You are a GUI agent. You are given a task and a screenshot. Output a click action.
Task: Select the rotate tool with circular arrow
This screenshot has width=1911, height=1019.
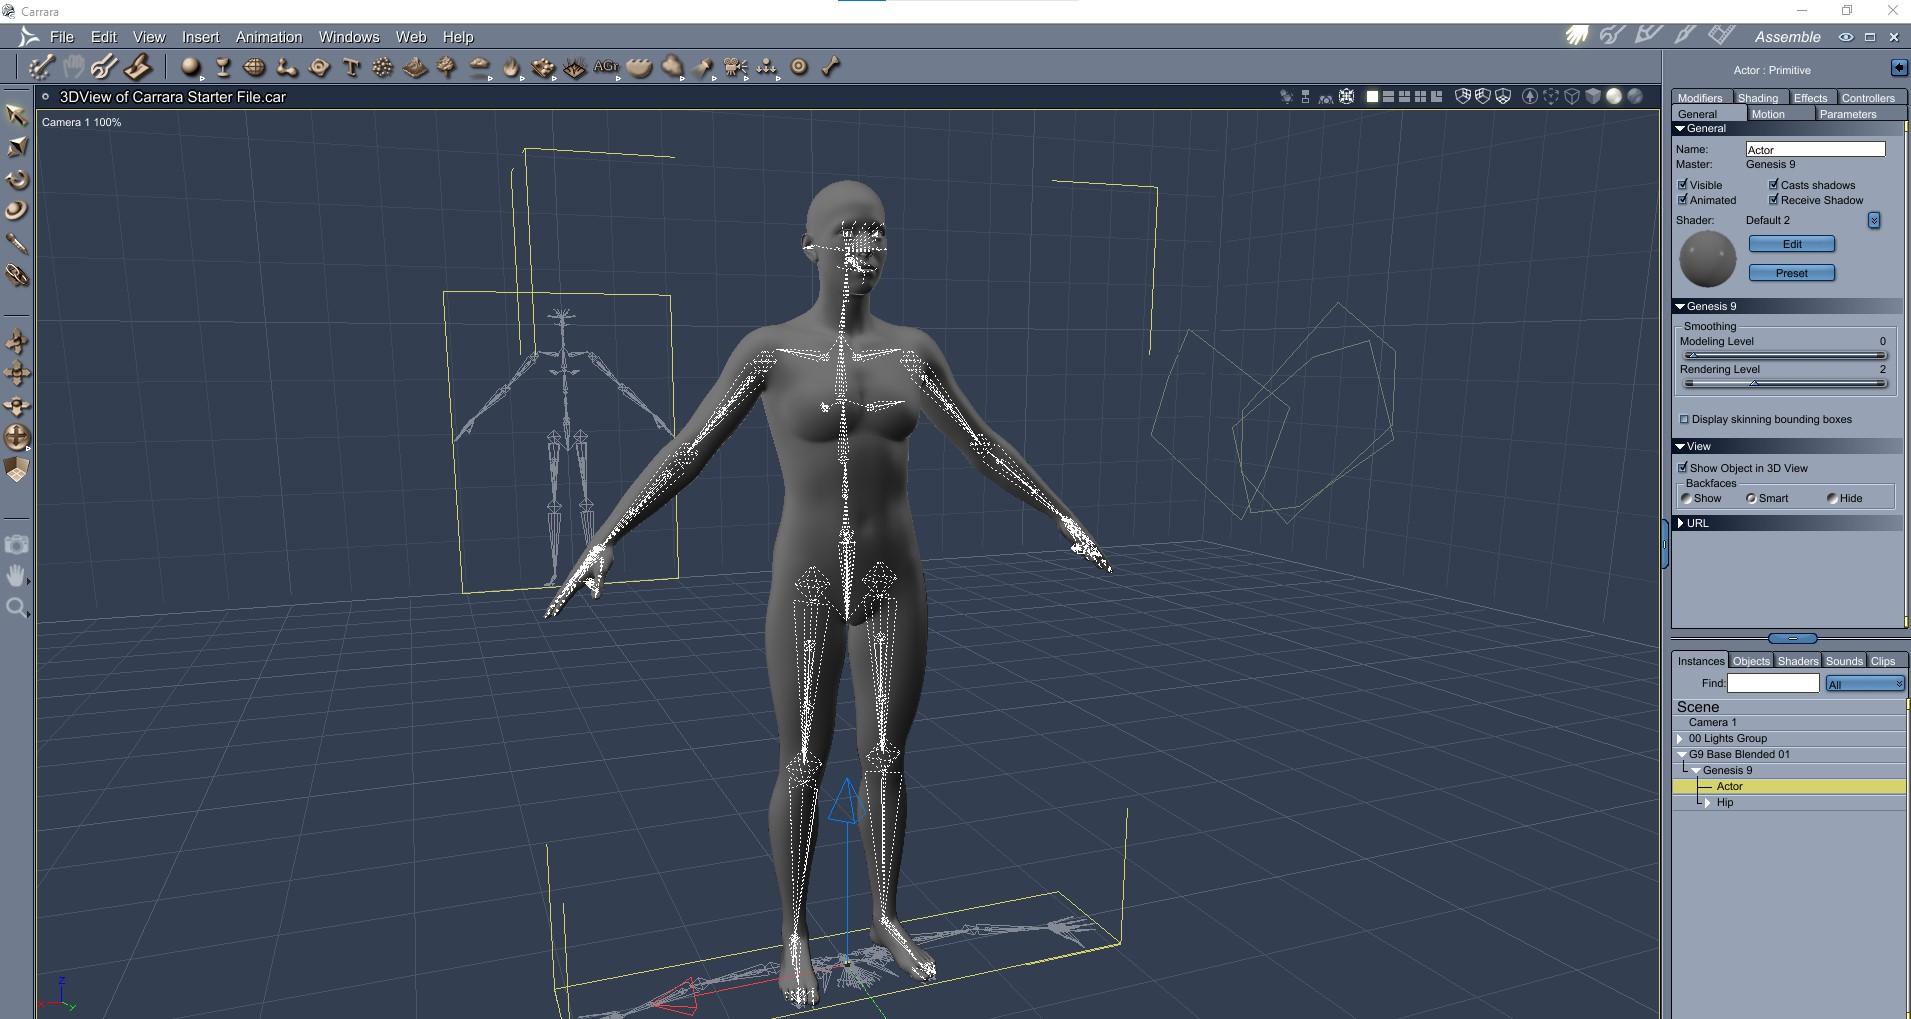coord(17,180)
